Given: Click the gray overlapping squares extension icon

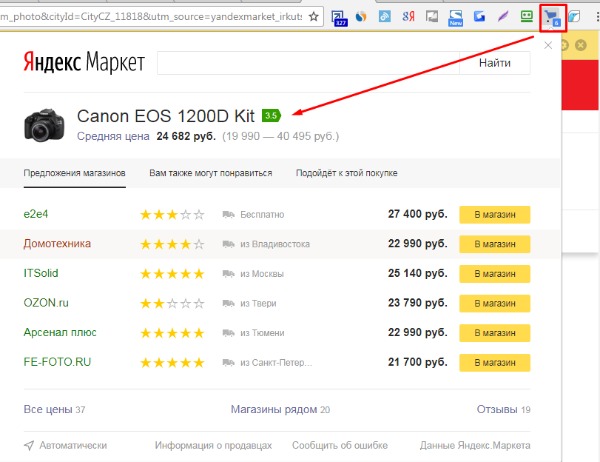Looking at the screenshot, I should [432, 16].
